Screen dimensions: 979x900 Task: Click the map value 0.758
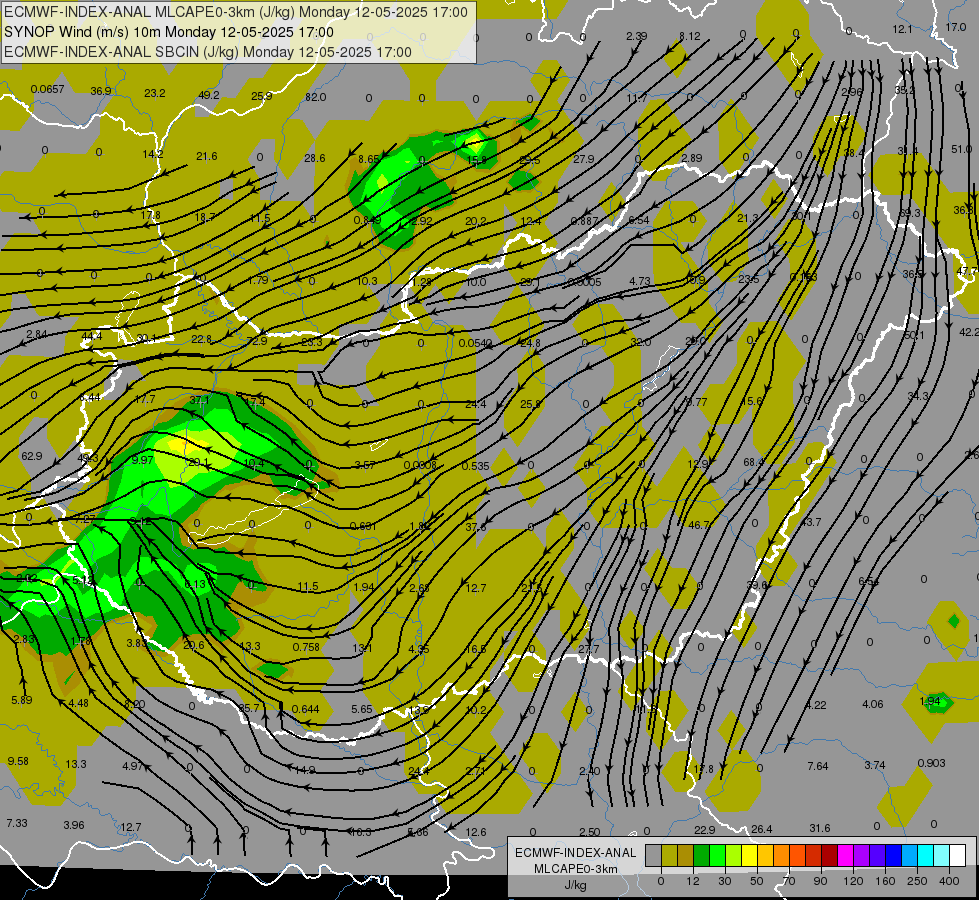point(307,646)
